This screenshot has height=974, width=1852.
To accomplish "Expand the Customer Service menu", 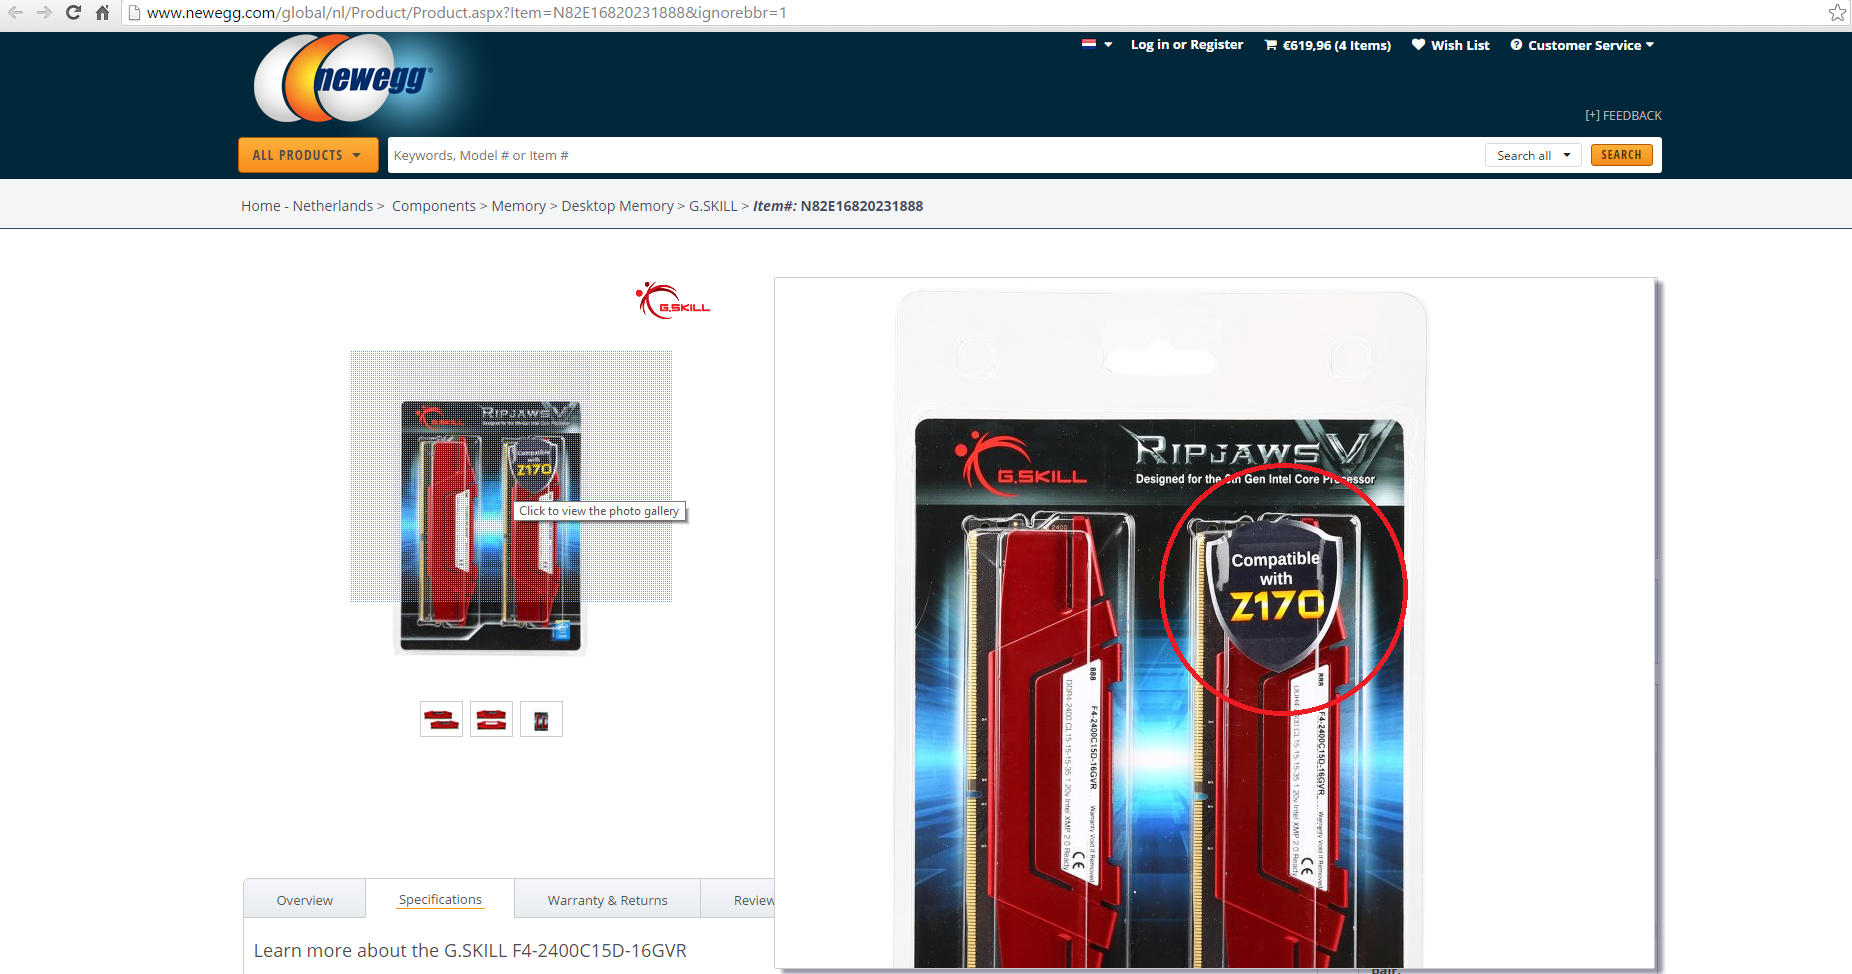I will (x=1590, y=45).
